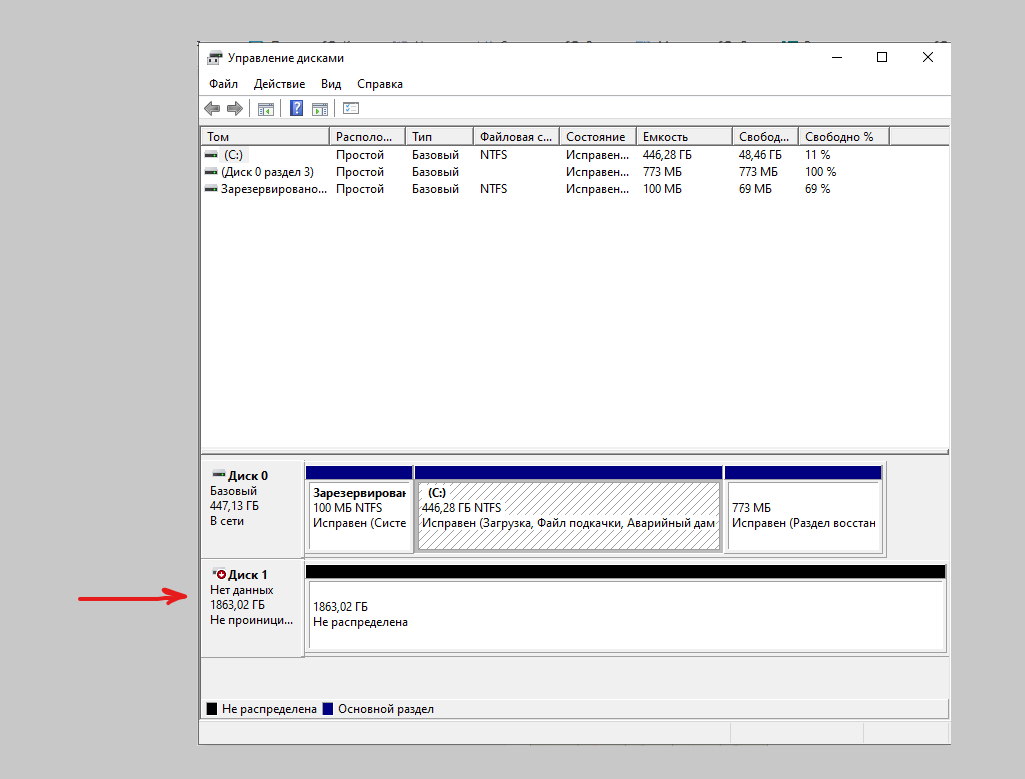
Task: Open the Справка menu
Action: [x=380, y=84]
